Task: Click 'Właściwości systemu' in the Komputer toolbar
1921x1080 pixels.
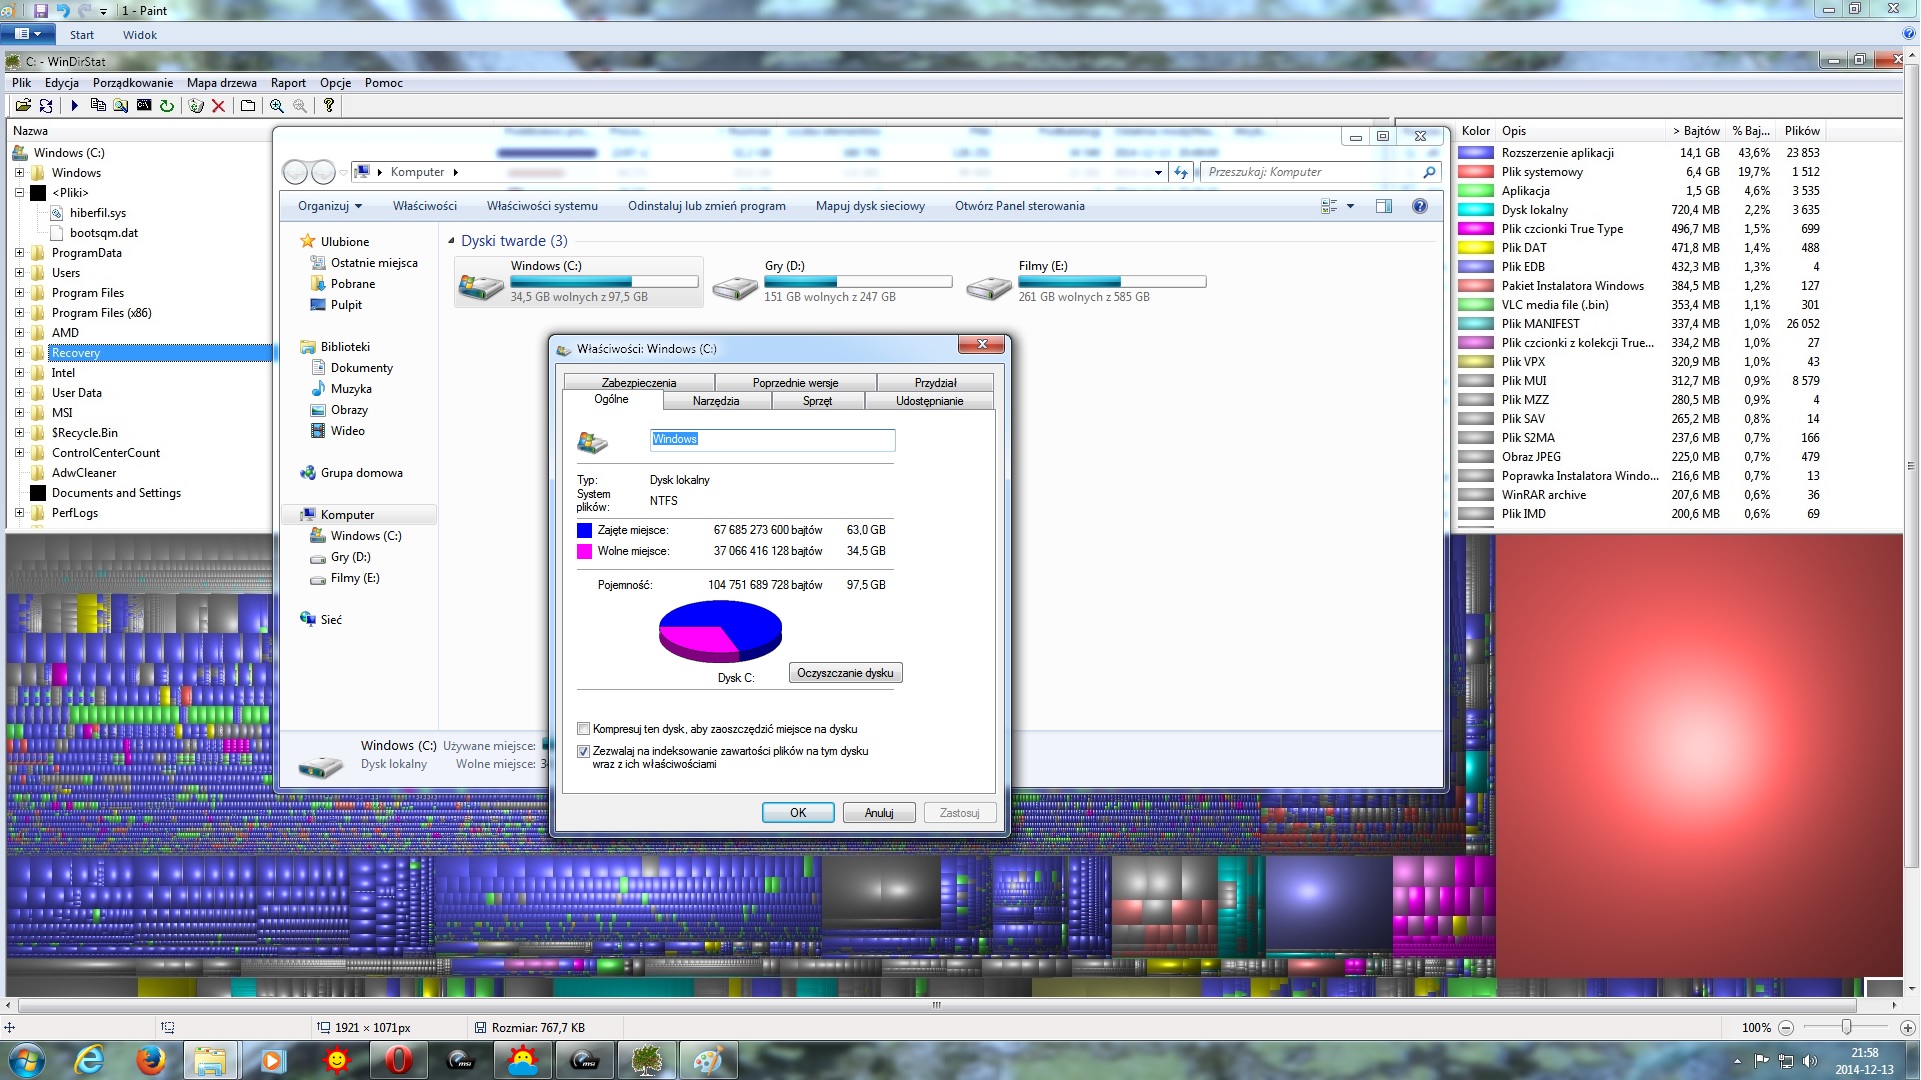Action: (542, 206)
